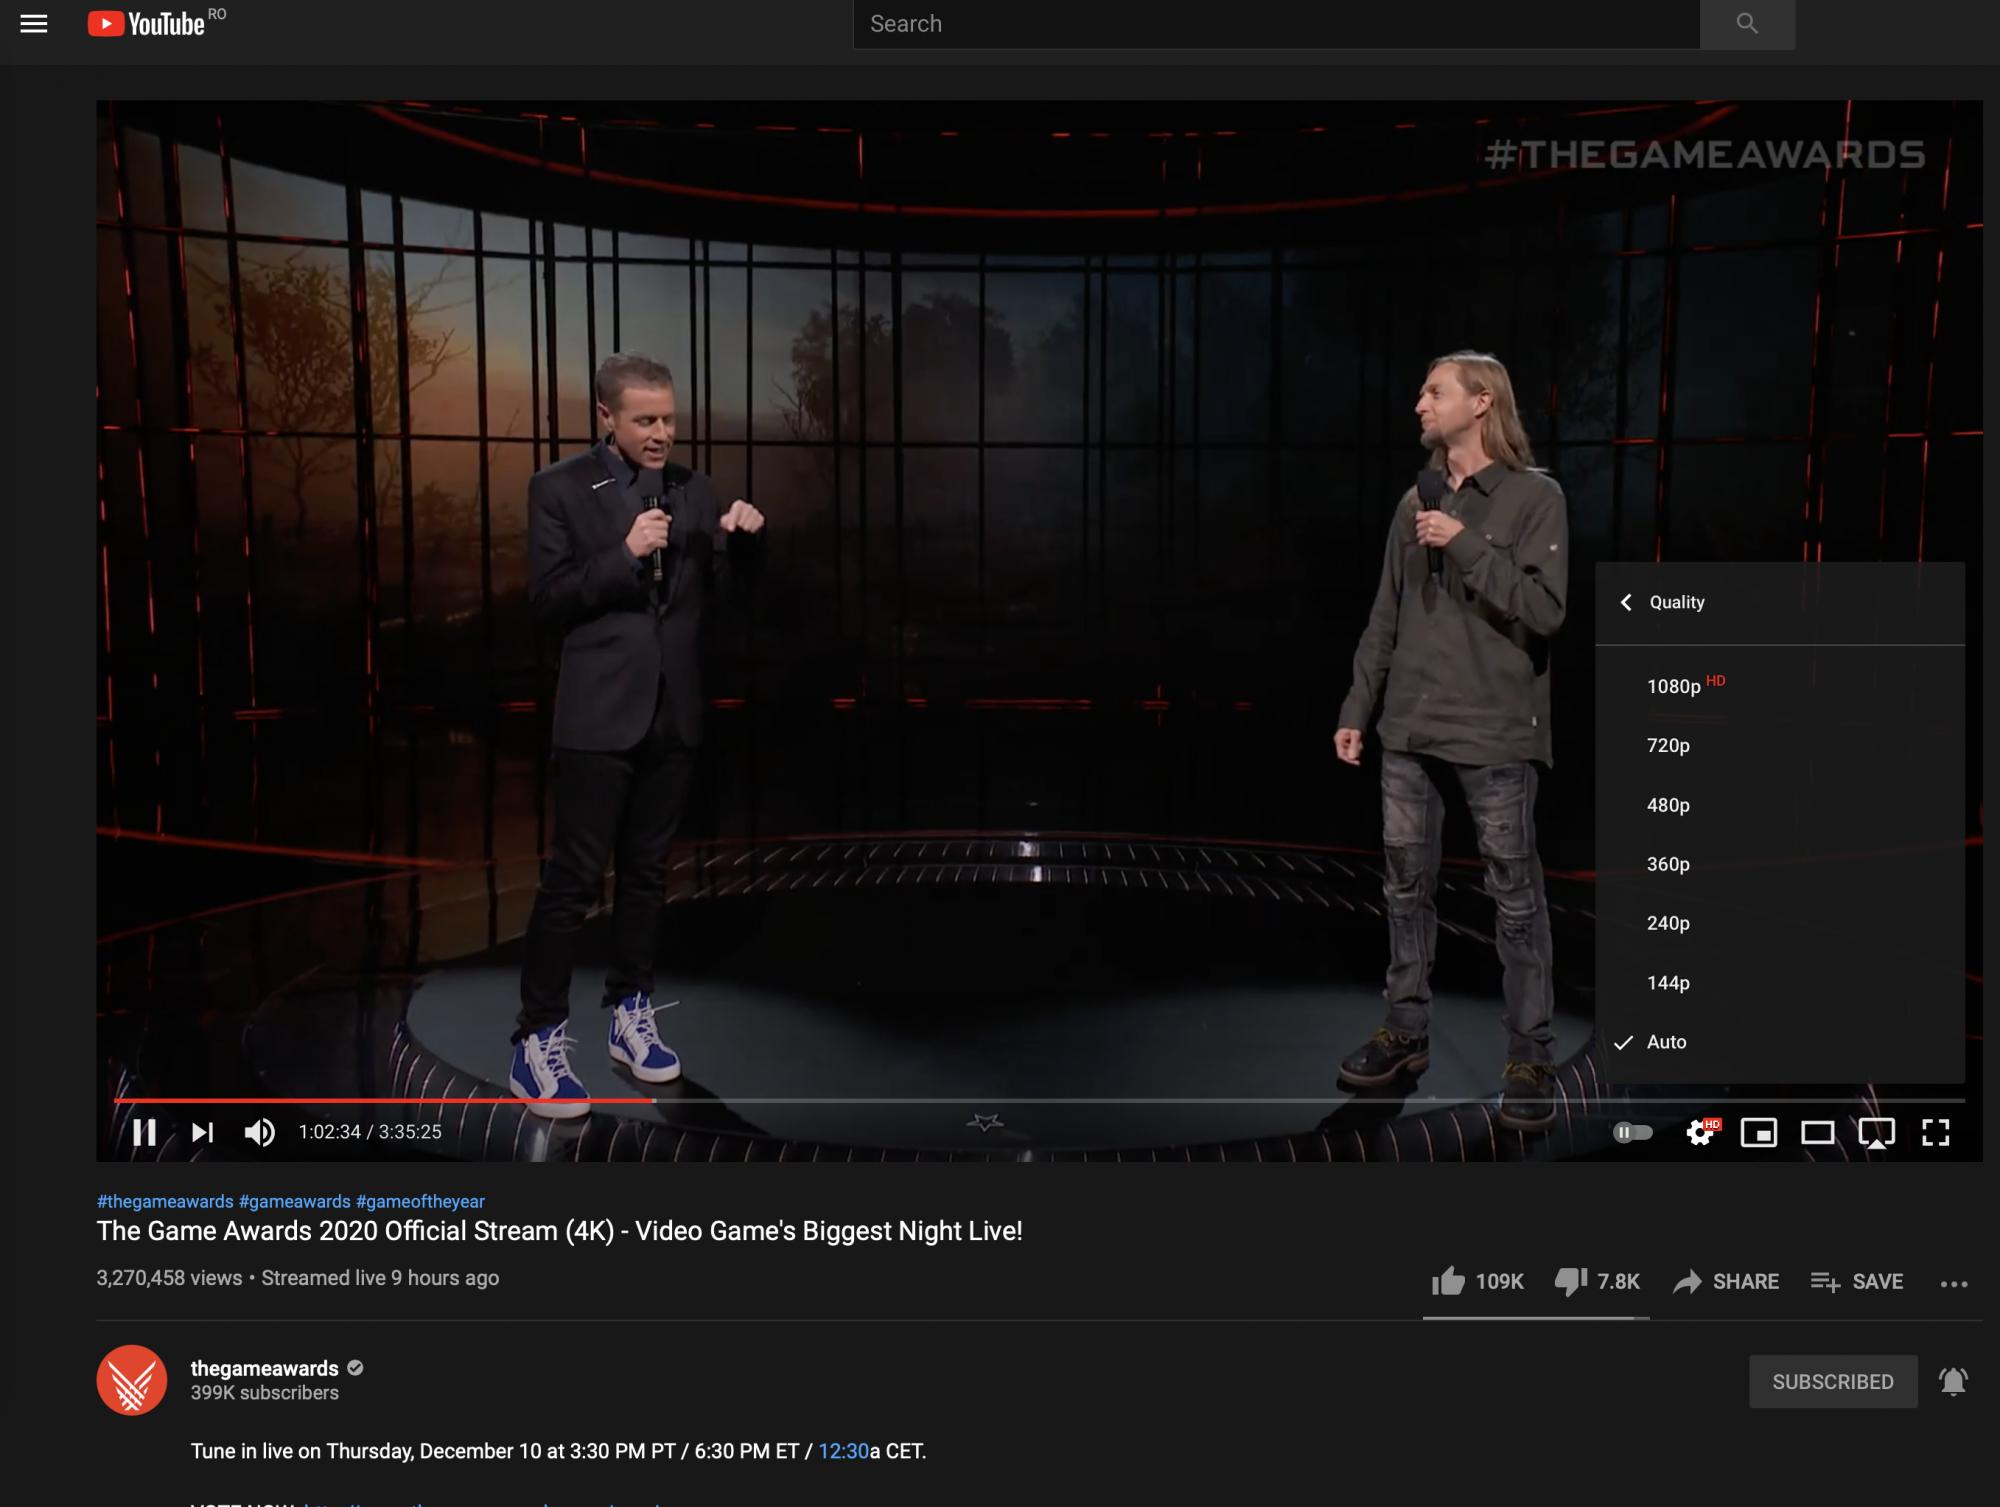Toggle the autoplay switch
The width and height of the screenshot is (2000, 1507).
[x=1632, y=1132]
